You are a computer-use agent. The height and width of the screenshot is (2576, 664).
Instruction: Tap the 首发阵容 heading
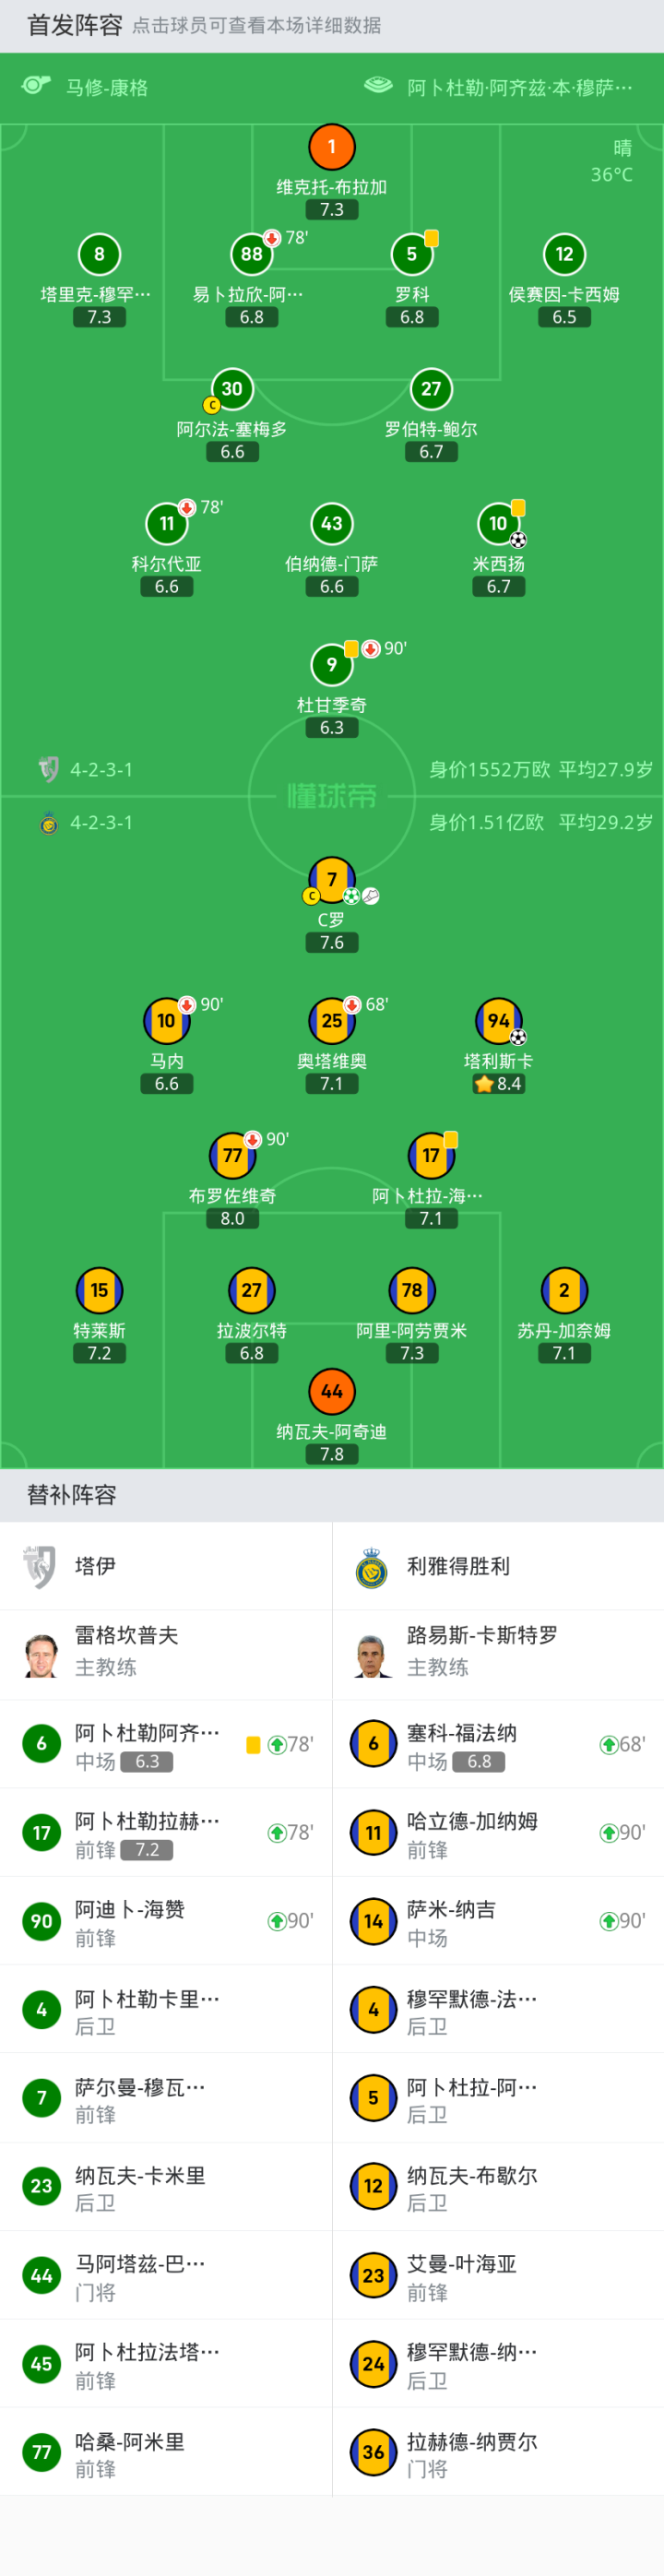pos(74,25)
